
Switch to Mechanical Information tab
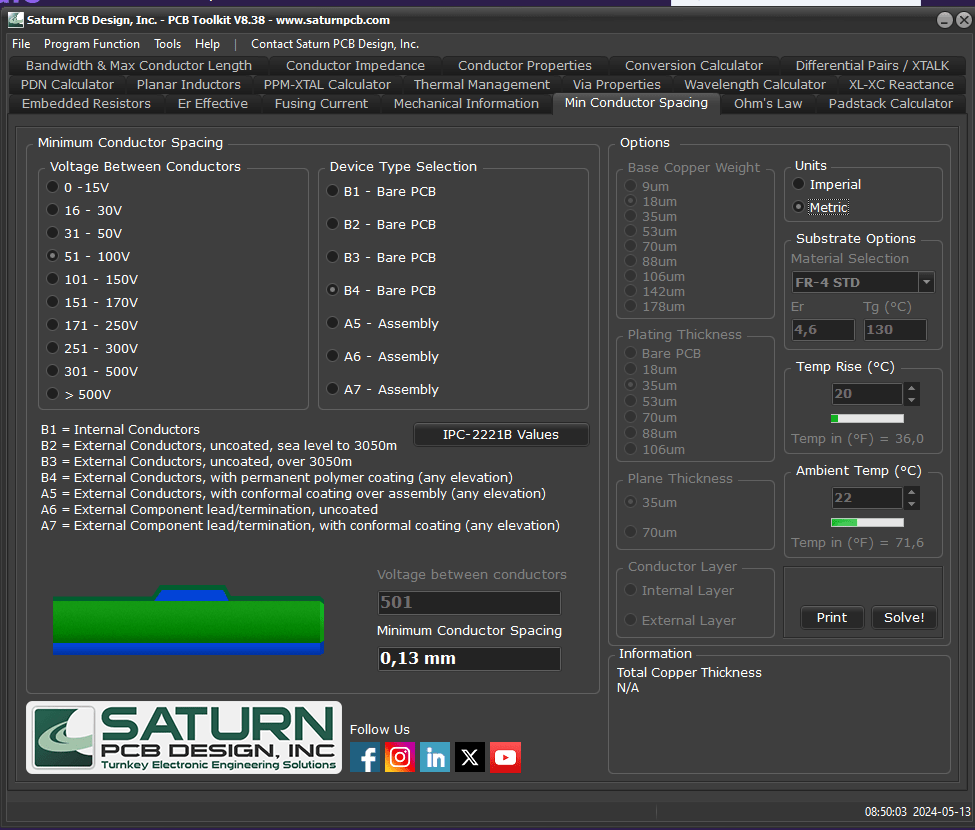point(466,103)
